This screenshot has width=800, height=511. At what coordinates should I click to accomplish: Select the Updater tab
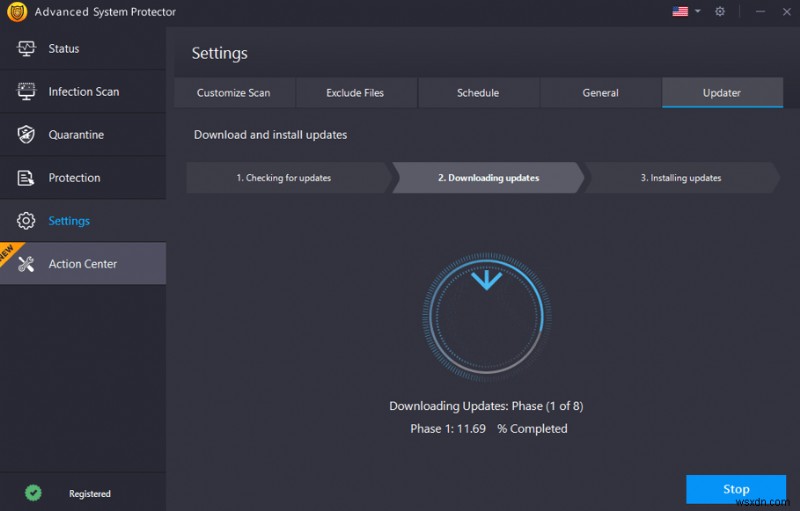point(722,93)
